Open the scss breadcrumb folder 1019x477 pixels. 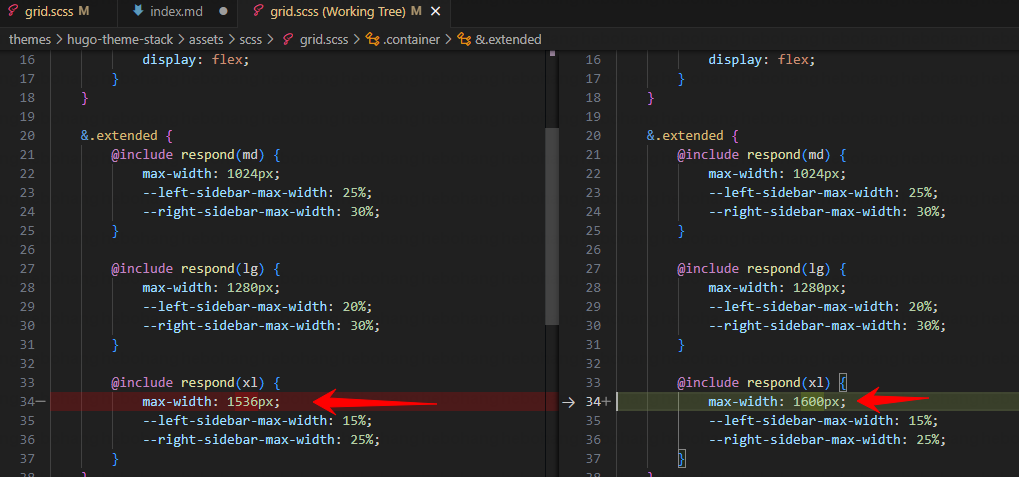pyautogui.click(x=251, y=40)
